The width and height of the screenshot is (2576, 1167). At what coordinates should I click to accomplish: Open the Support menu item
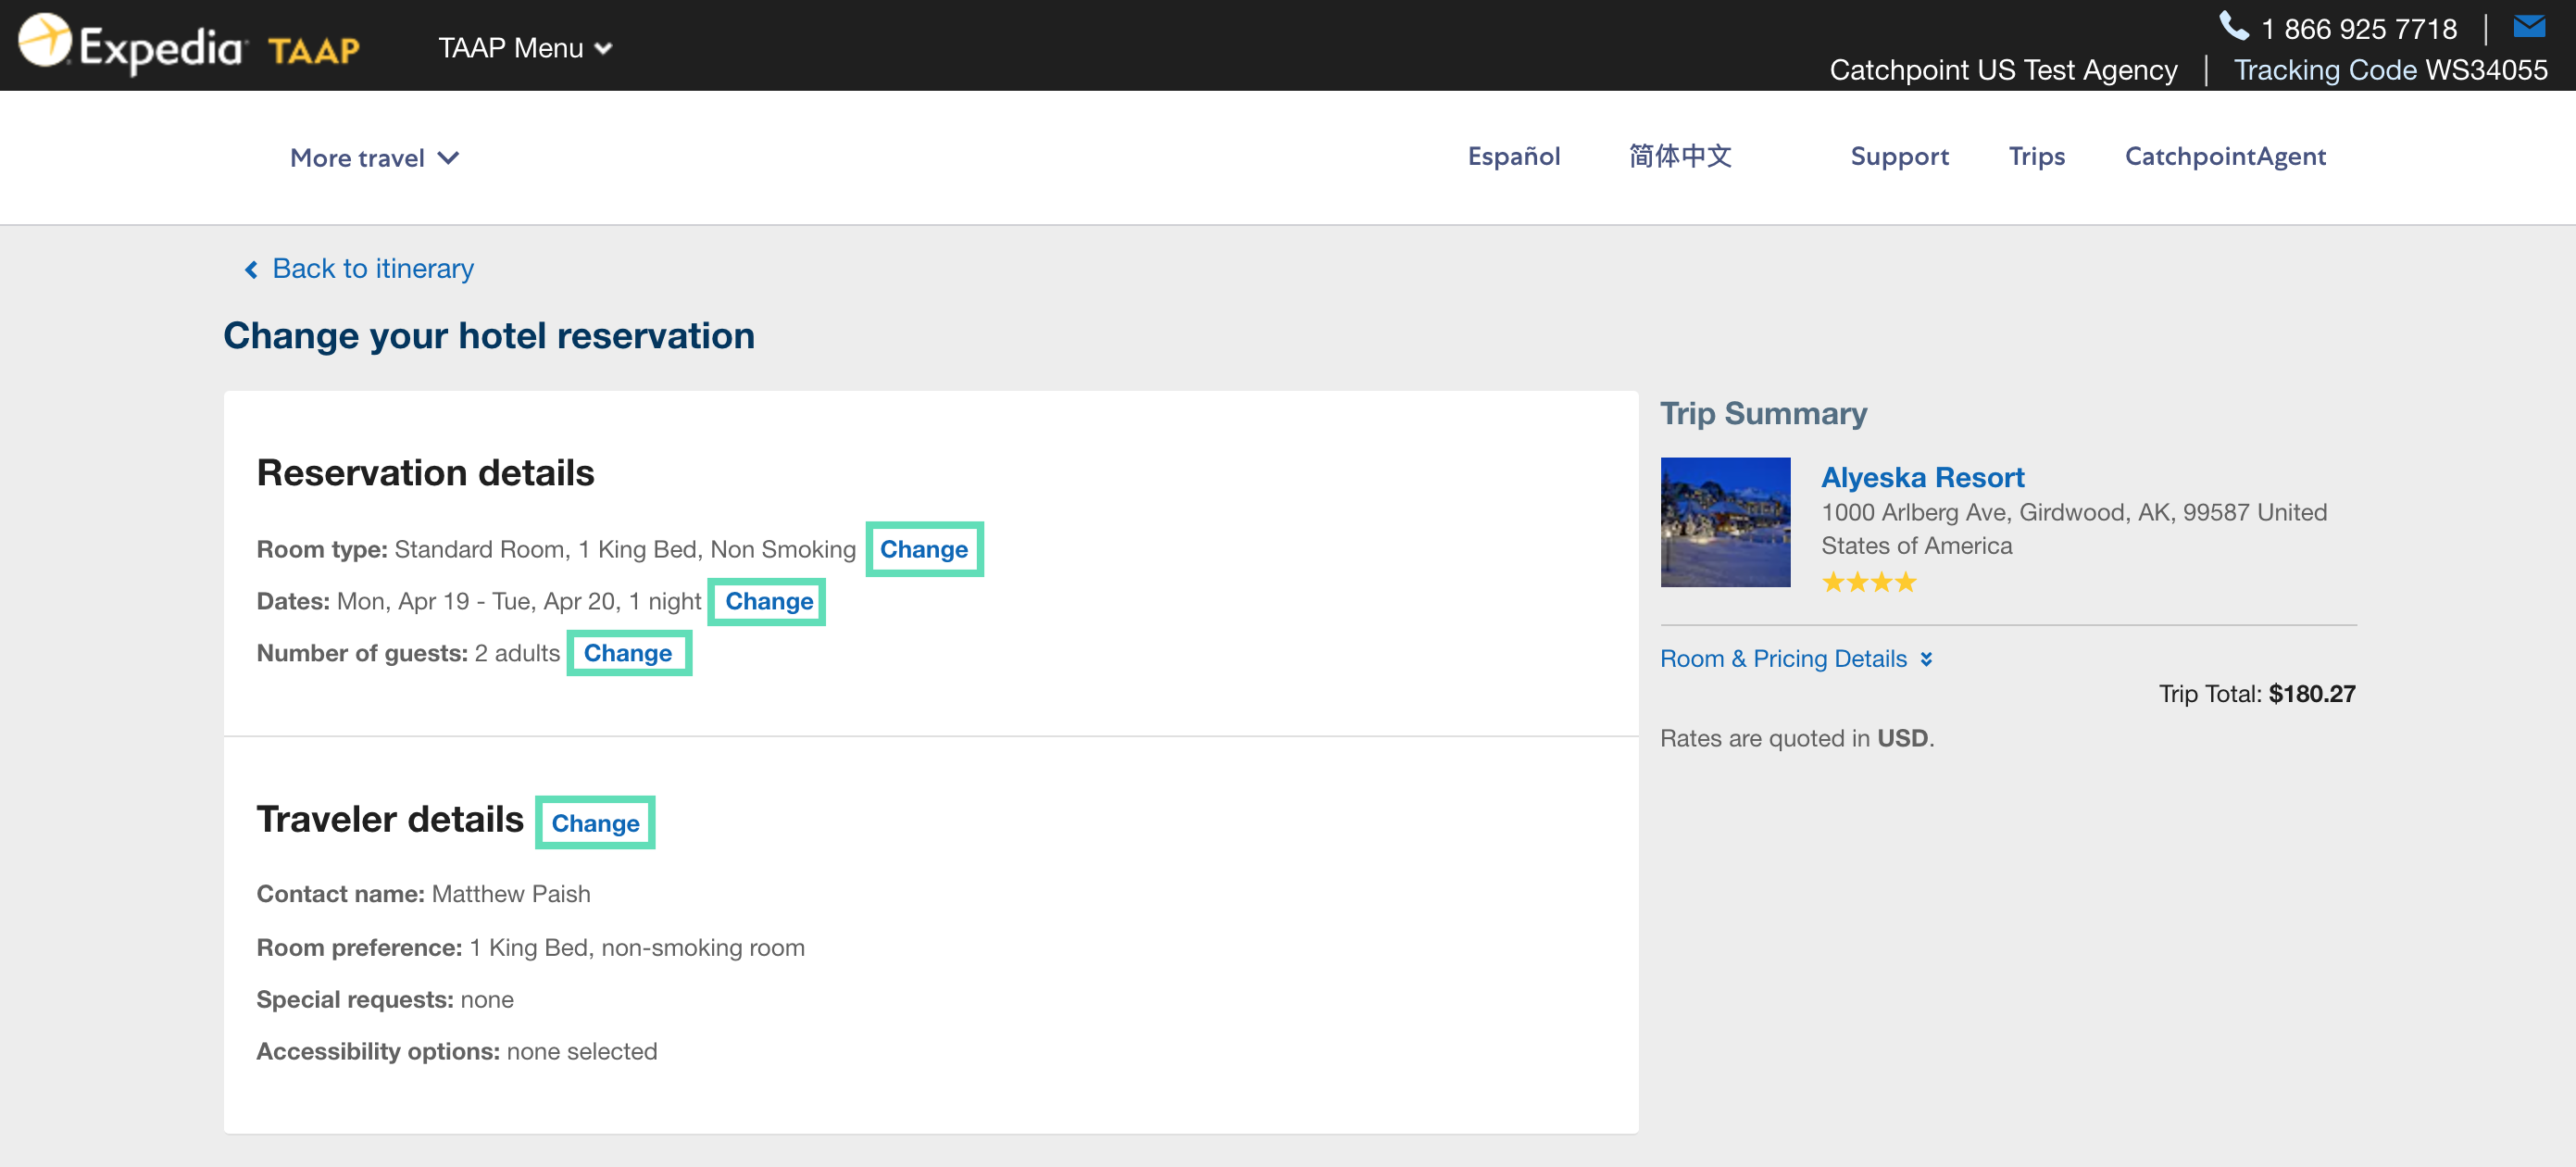tap(1899, 156)
